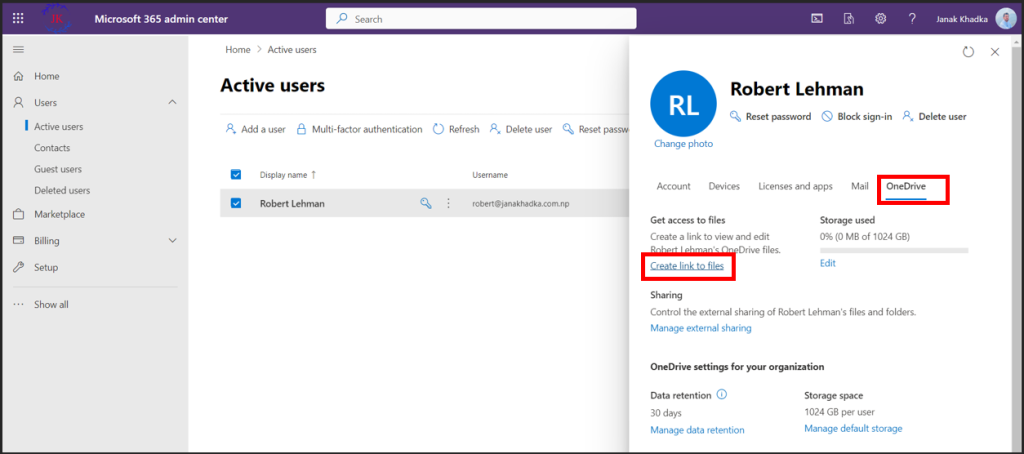Click the search magnifier icon

(x=342, y=19)
